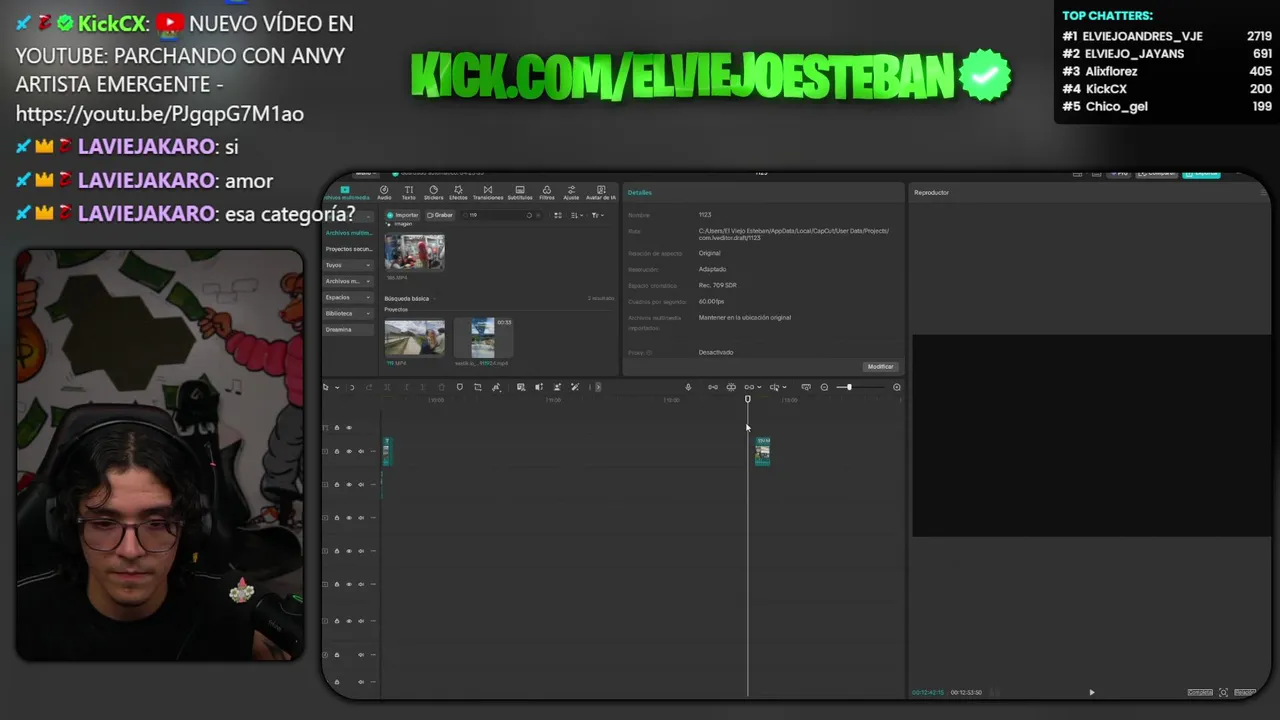The height and width of the screenshot is (720, 1280).
Task: Play preview in Reproductor panel
Action: coord(1091,692)
